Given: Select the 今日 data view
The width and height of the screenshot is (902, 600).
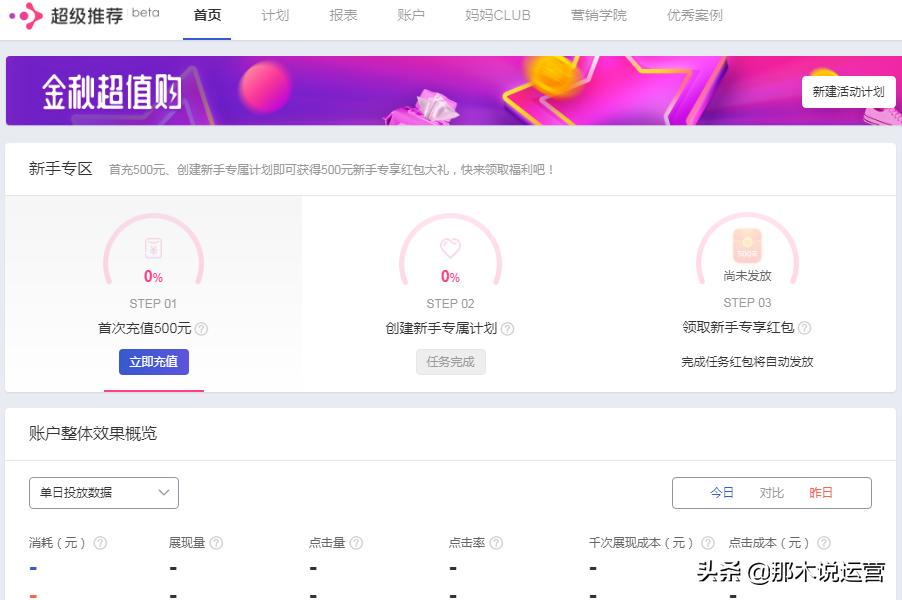Looking at the screenshot, I should [x=722, y=492].
